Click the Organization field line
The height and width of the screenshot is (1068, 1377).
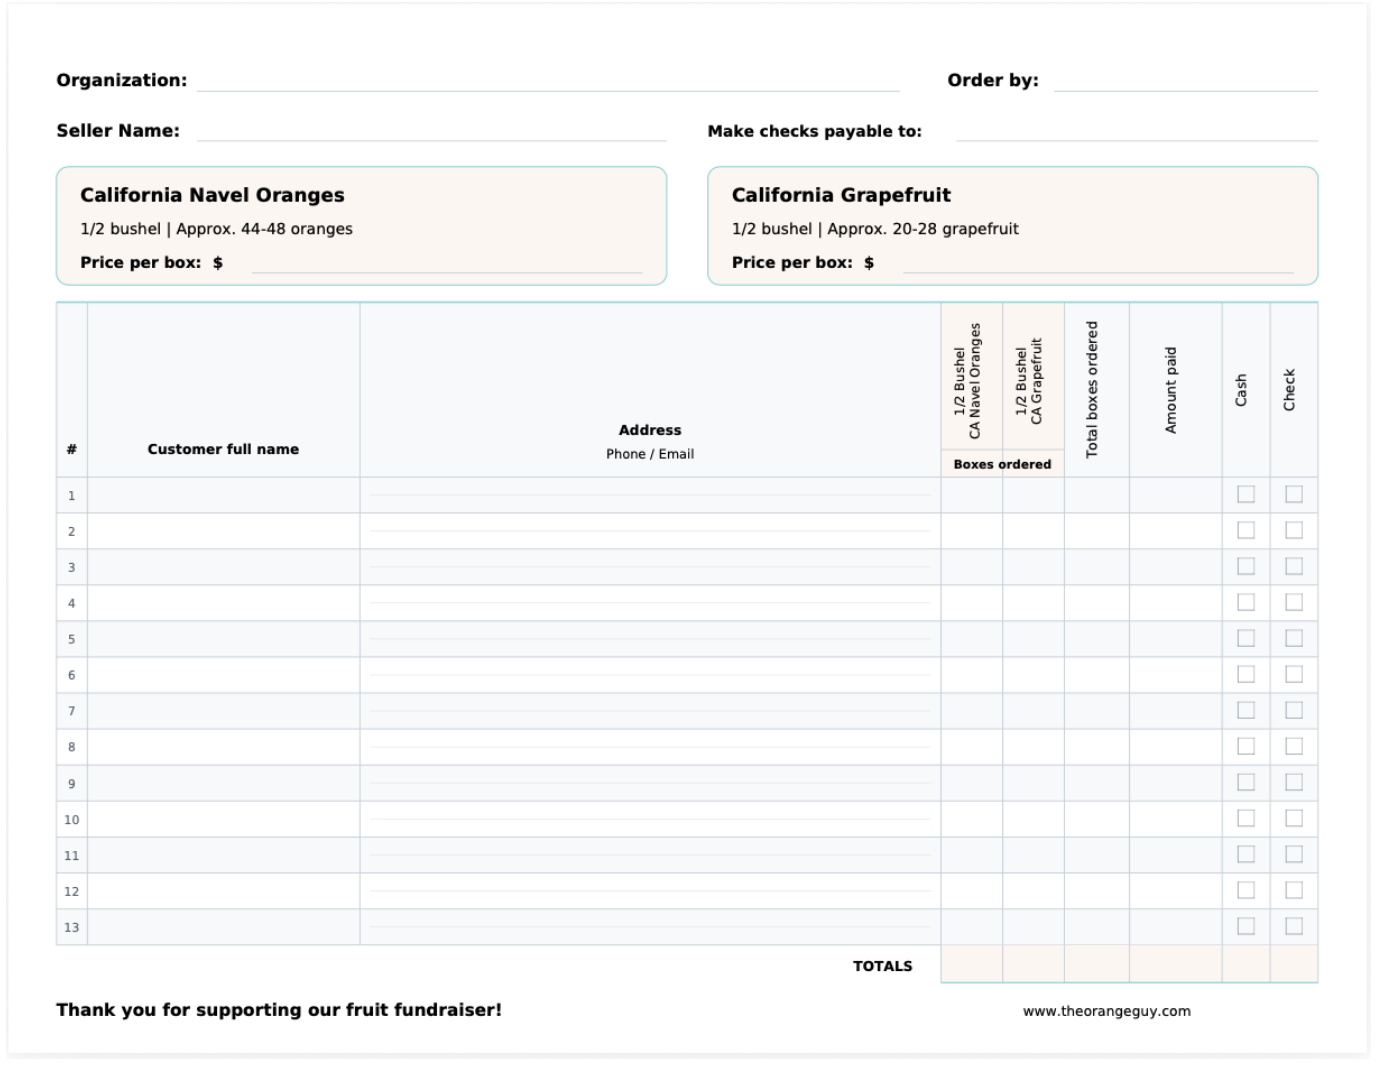(x=548, y=81)
